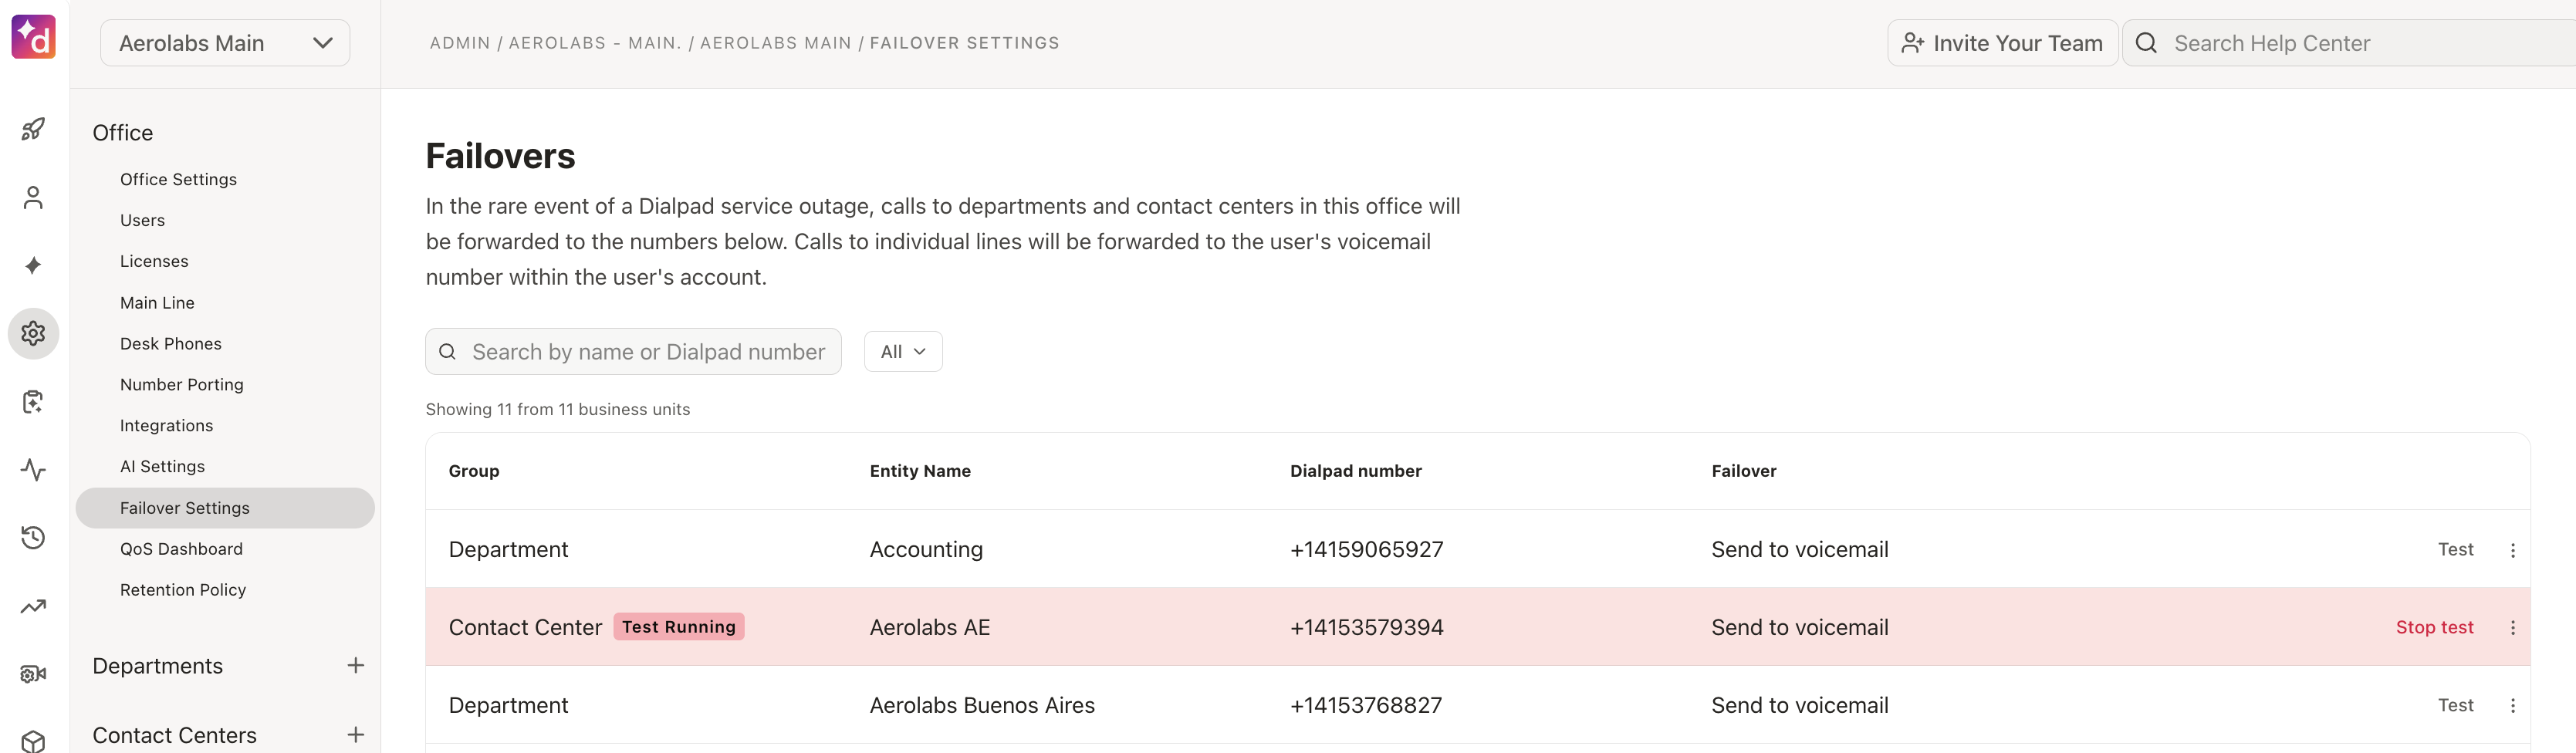Open the AI sparkle icon in sidebar
Image resolution: width=2576 pixels, height=753 pixels.
[33, 265]
